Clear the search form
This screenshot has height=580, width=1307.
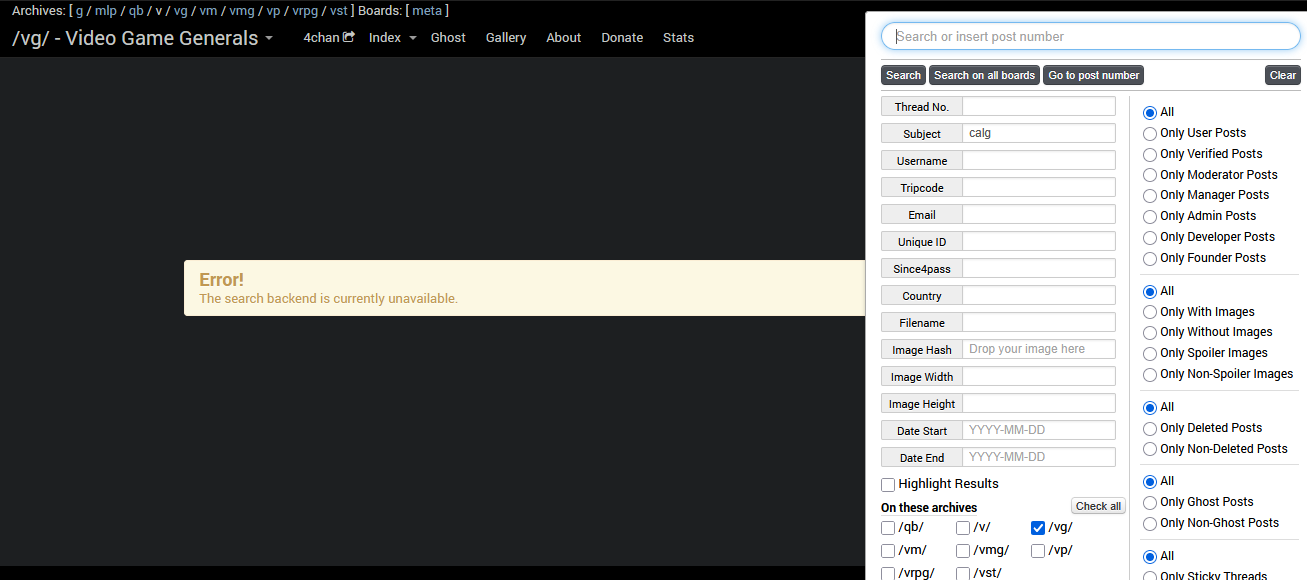tap(1282, 75)
